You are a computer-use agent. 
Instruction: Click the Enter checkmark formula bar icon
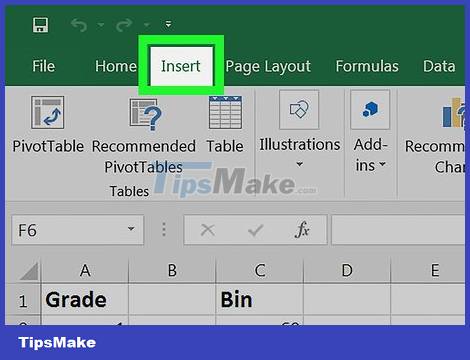tap(256, 230)
